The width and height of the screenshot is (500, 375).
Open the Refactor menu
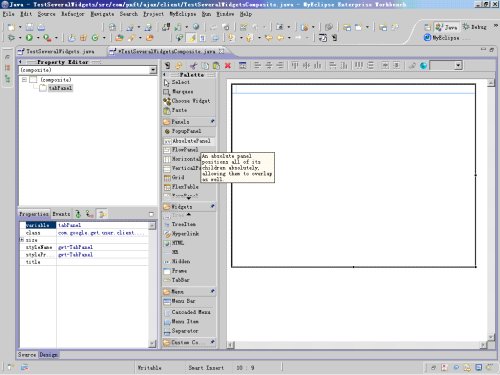pyautogui.click(x=72, y=14)
